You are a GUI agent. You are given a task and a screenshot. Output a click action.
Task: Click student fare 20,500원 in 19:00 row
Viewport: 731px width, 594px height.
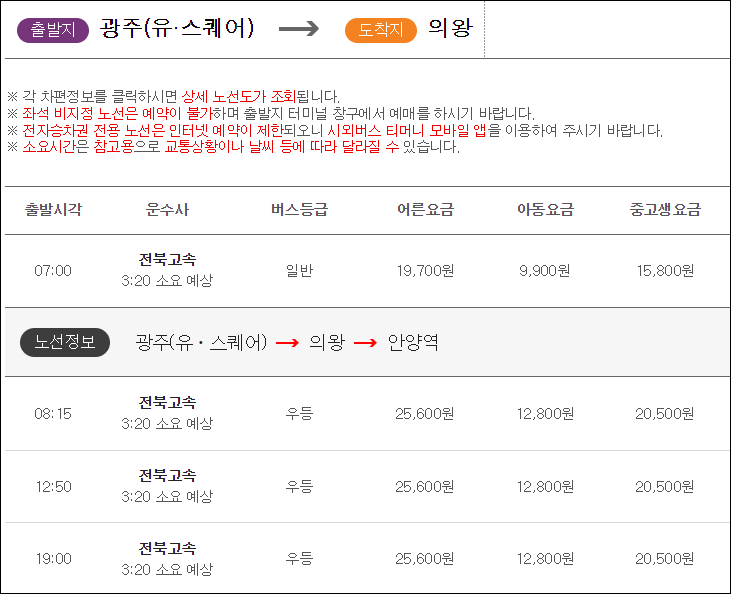pos(665,559)
